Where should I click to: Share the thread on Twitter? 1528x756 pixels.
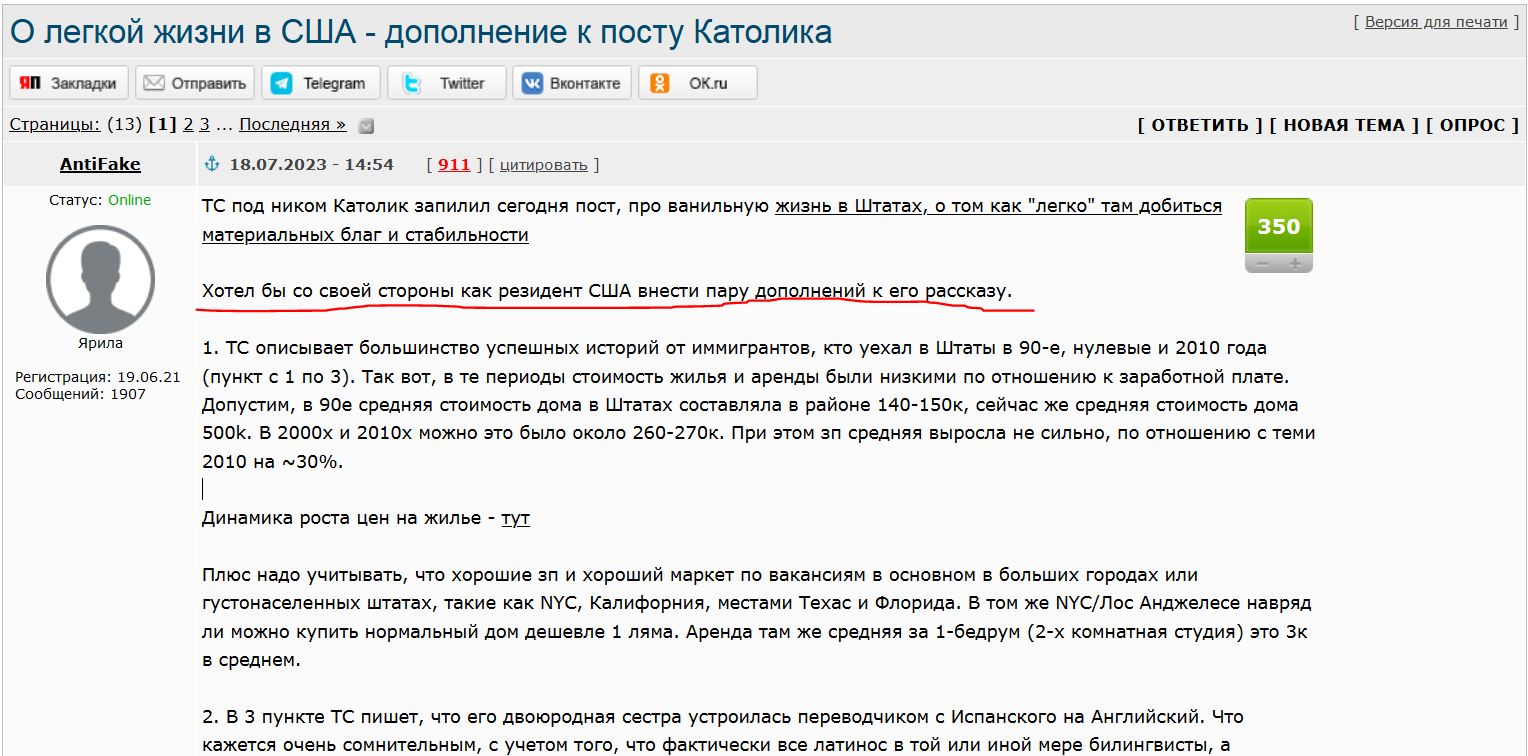(446, 83)
